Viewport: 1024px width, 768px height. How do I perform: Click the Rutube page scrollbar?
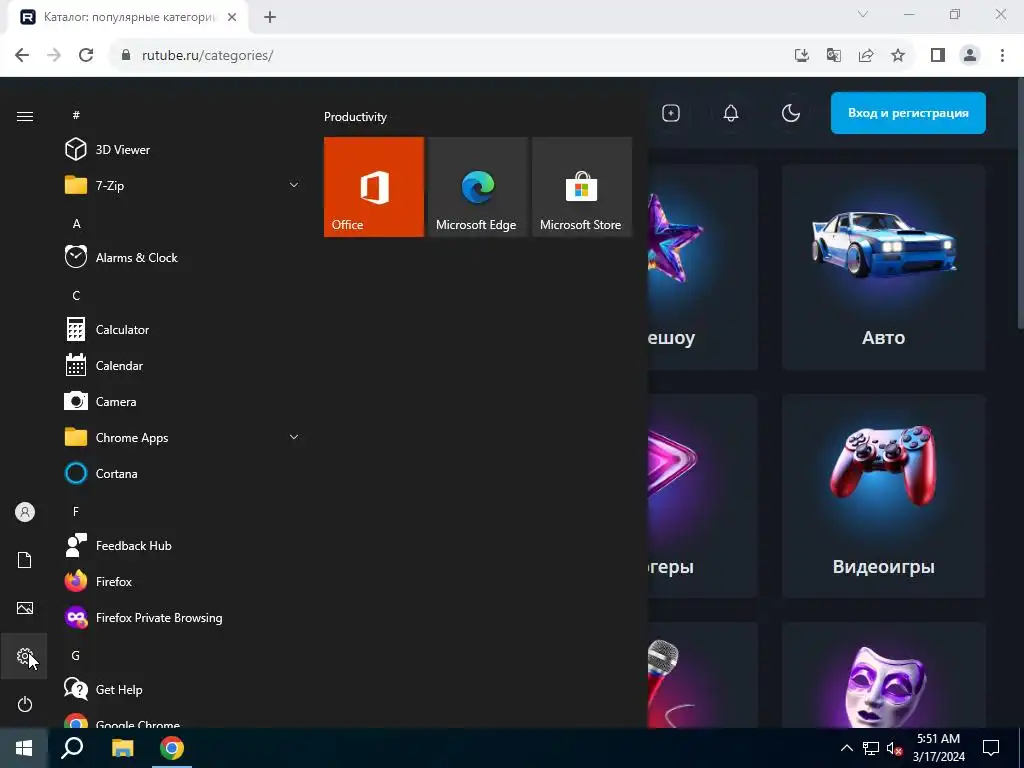coord(1019,202)
